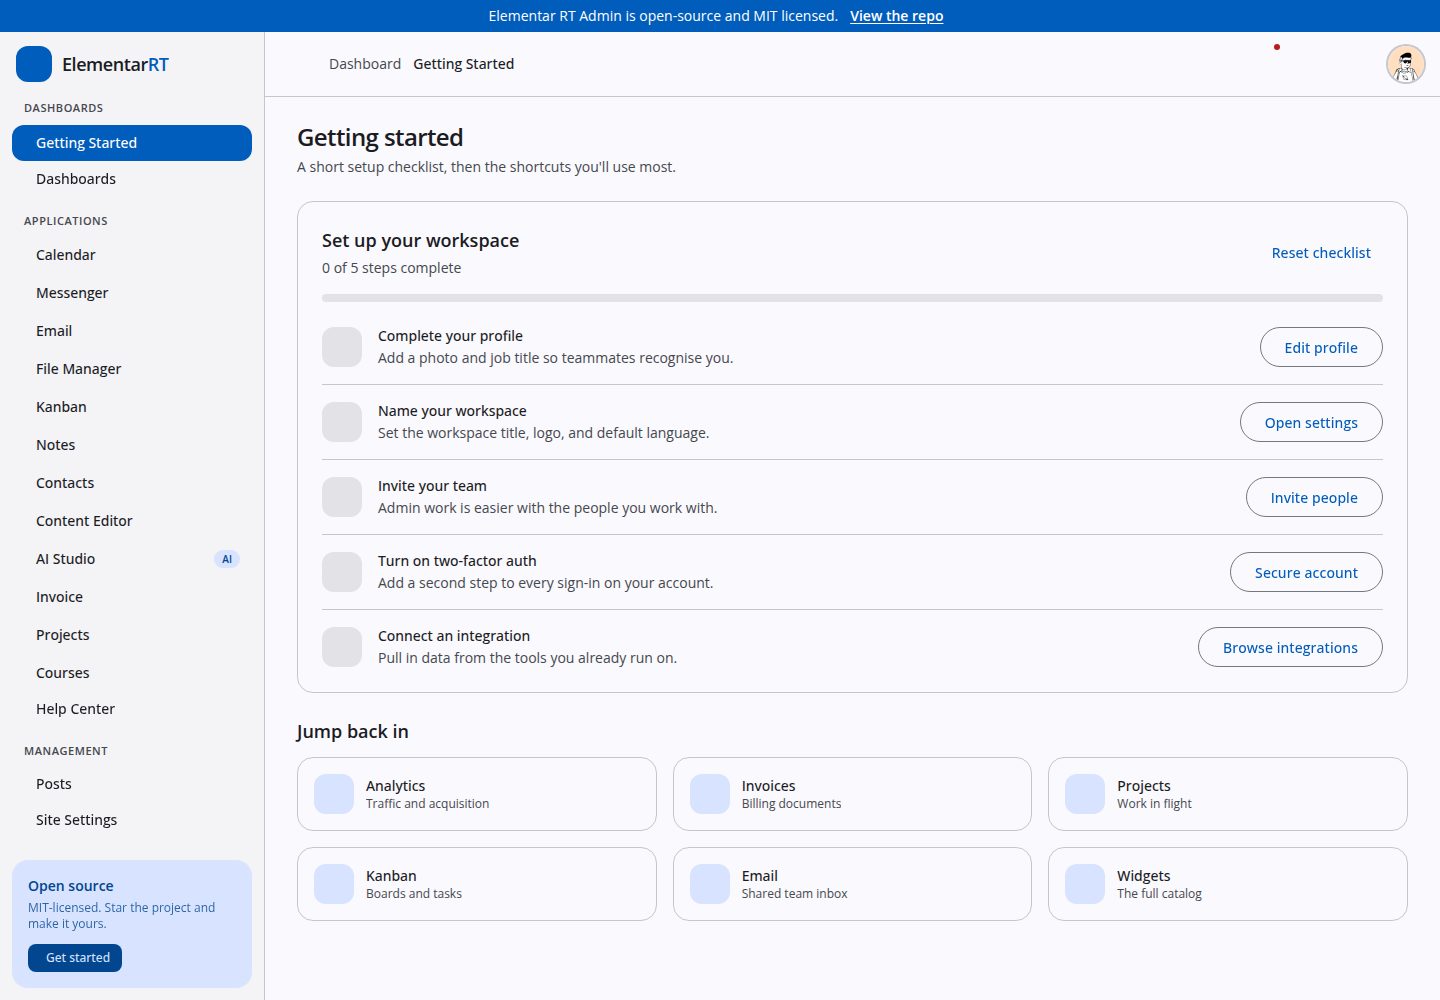Check off Name your workspace step
Image resolution: width=1440 pixels, height=1000 pixels.
coord(342,422)
